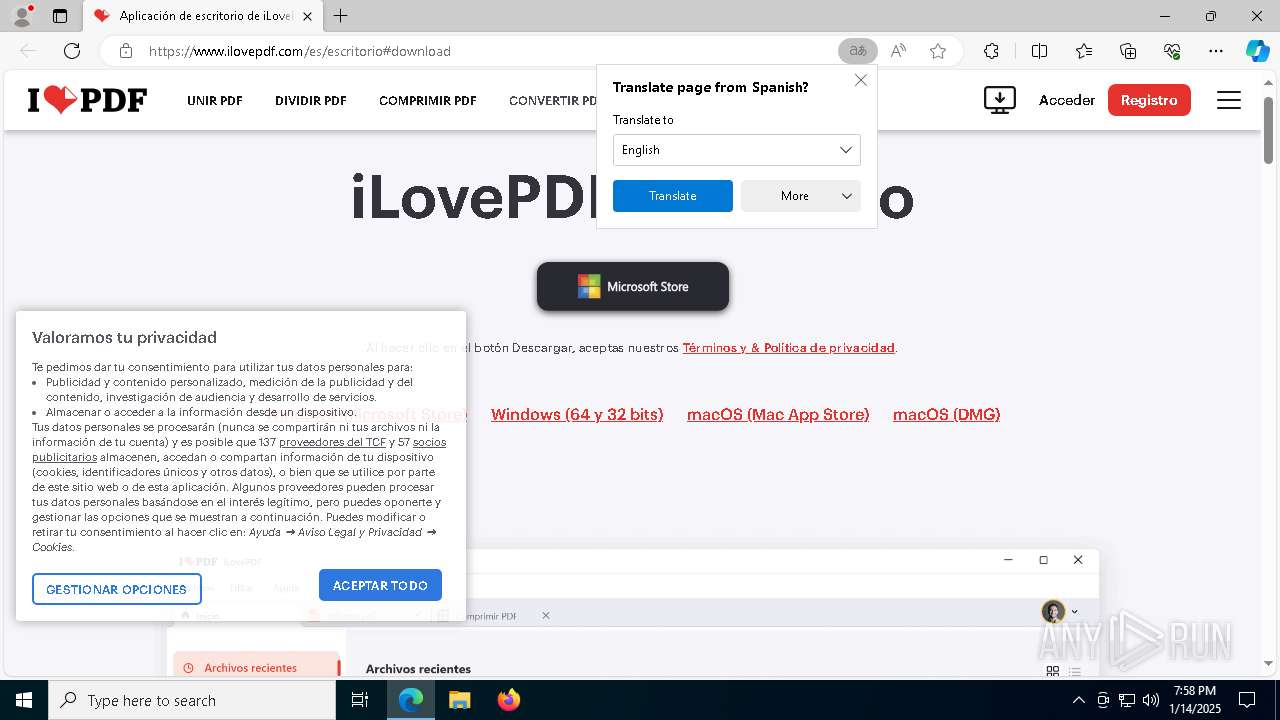Close the translate popup

click(x=860, y=80)
